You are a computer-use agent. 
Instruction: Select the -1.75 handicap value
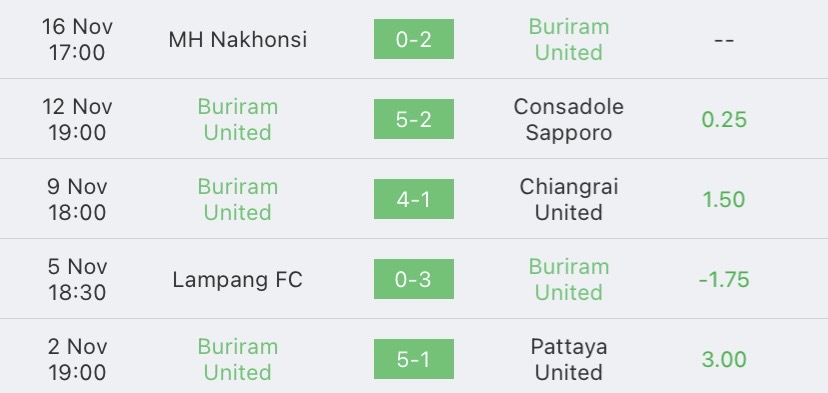[724, 280]
